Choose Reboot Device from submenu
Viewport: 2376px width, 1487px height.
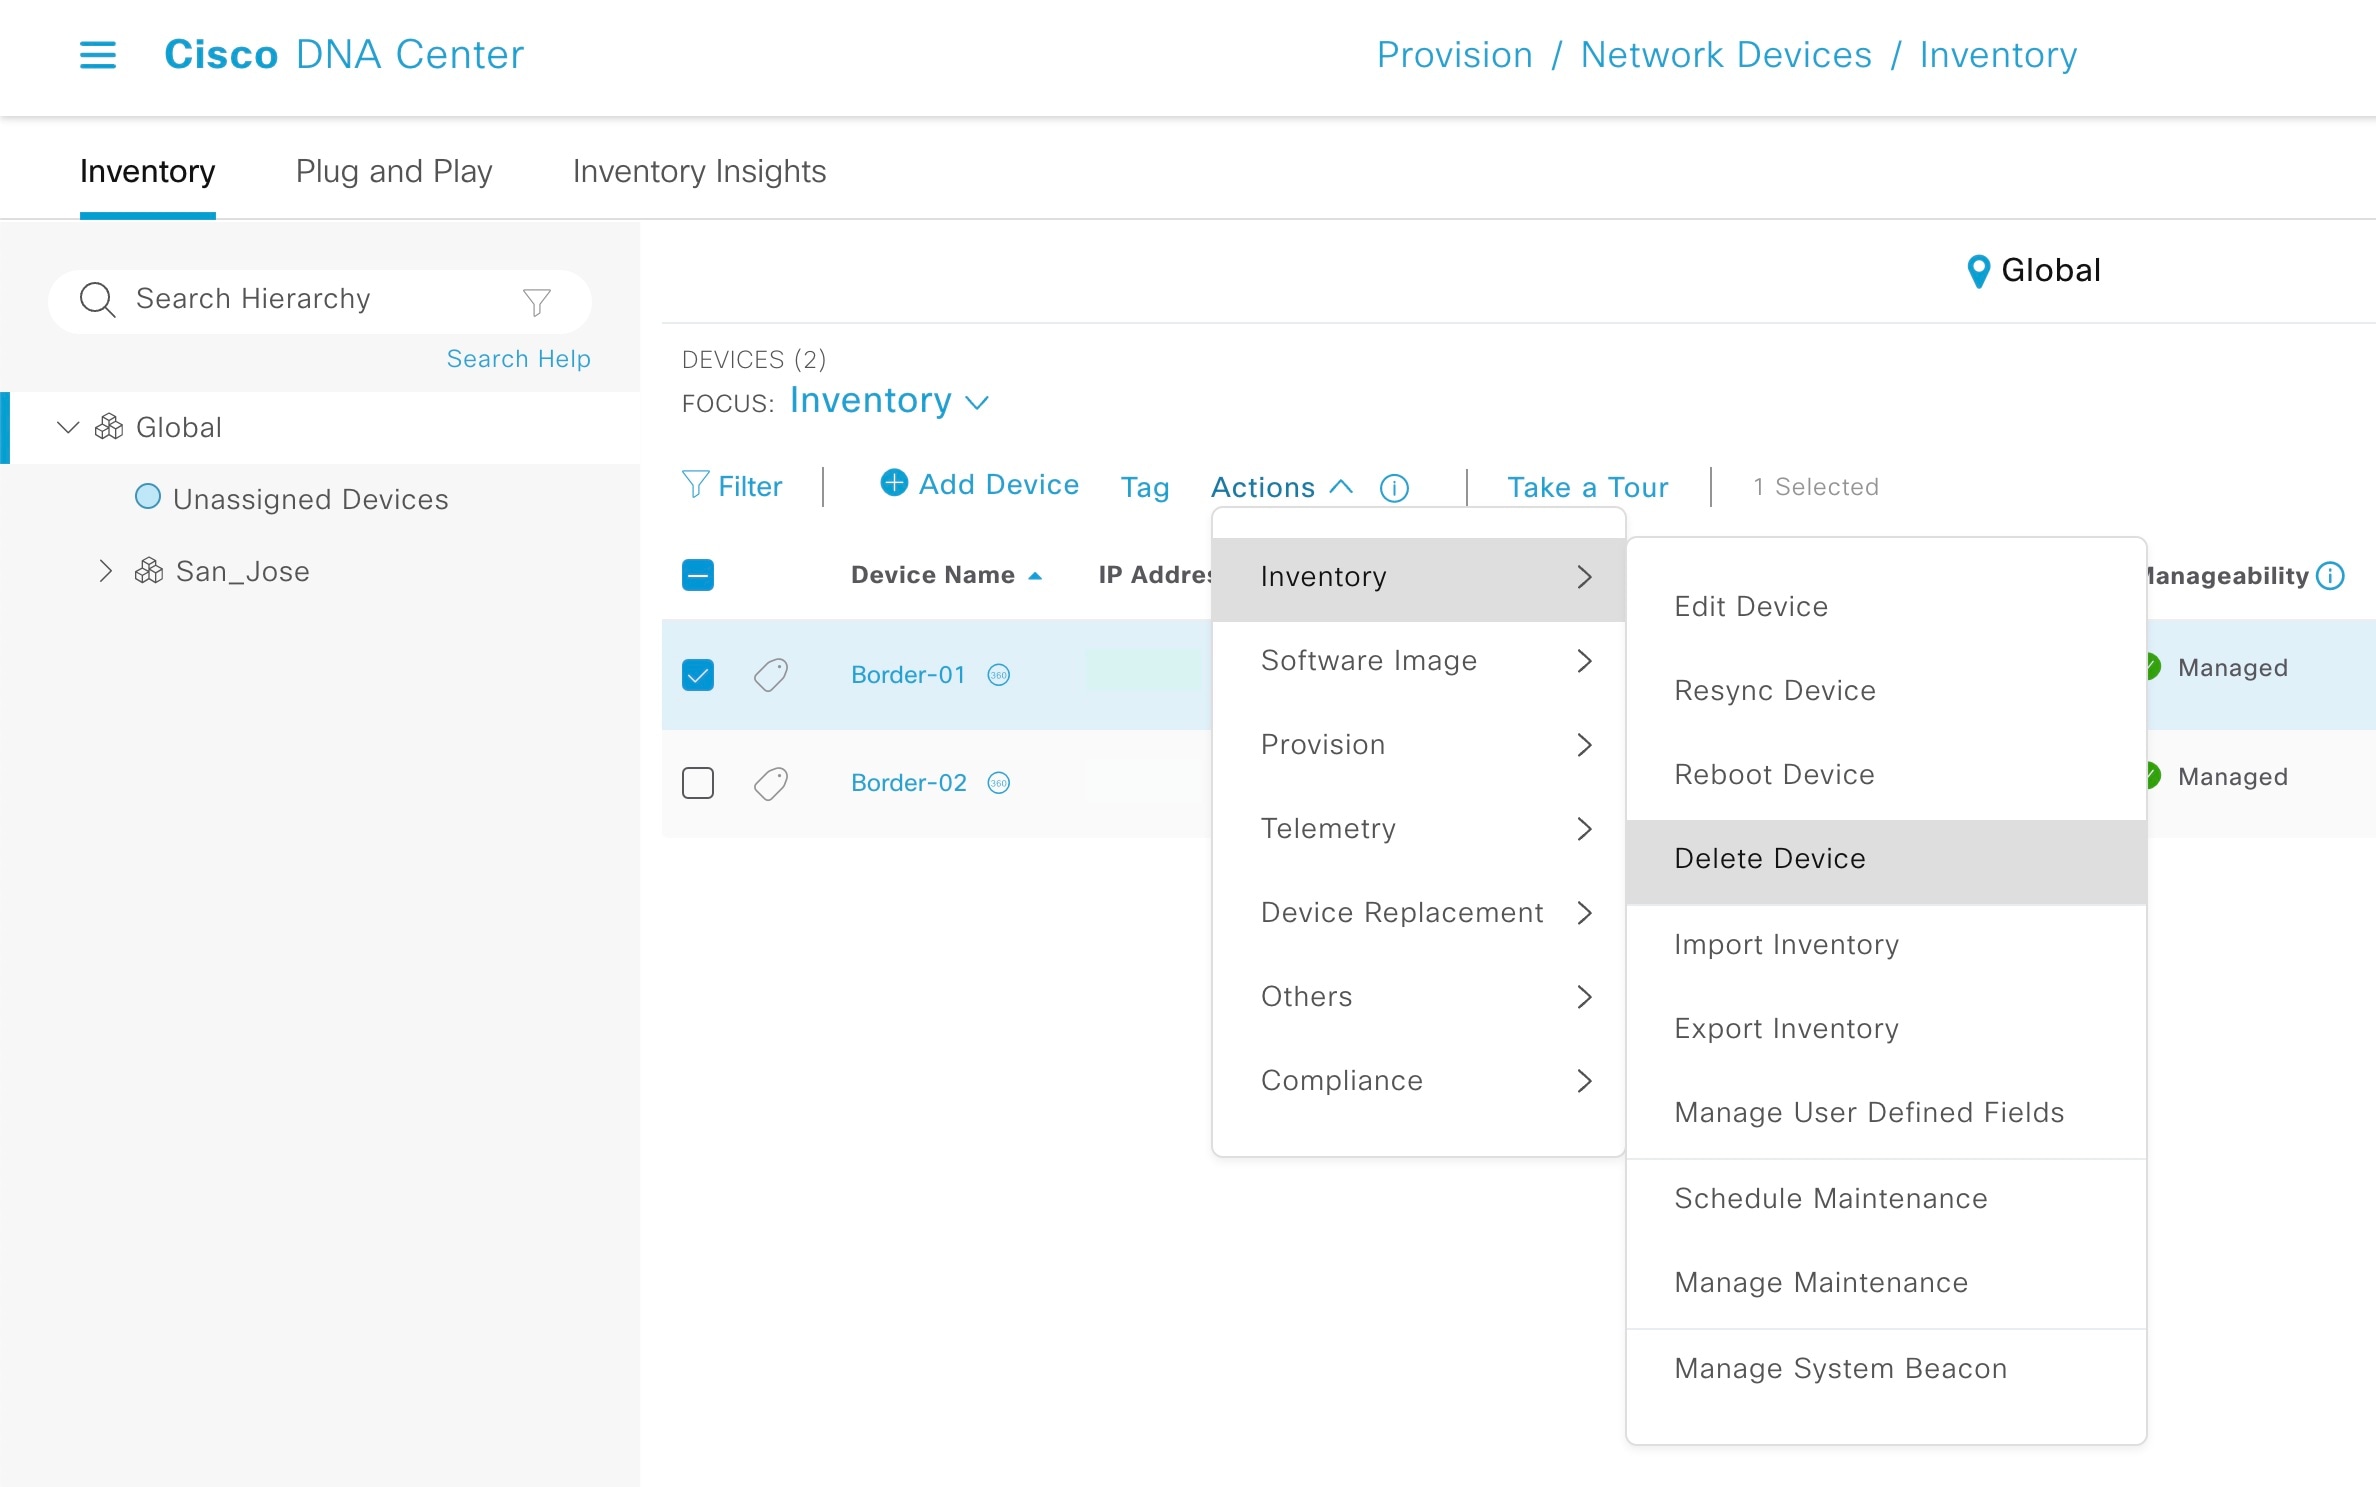[1886, 775]
